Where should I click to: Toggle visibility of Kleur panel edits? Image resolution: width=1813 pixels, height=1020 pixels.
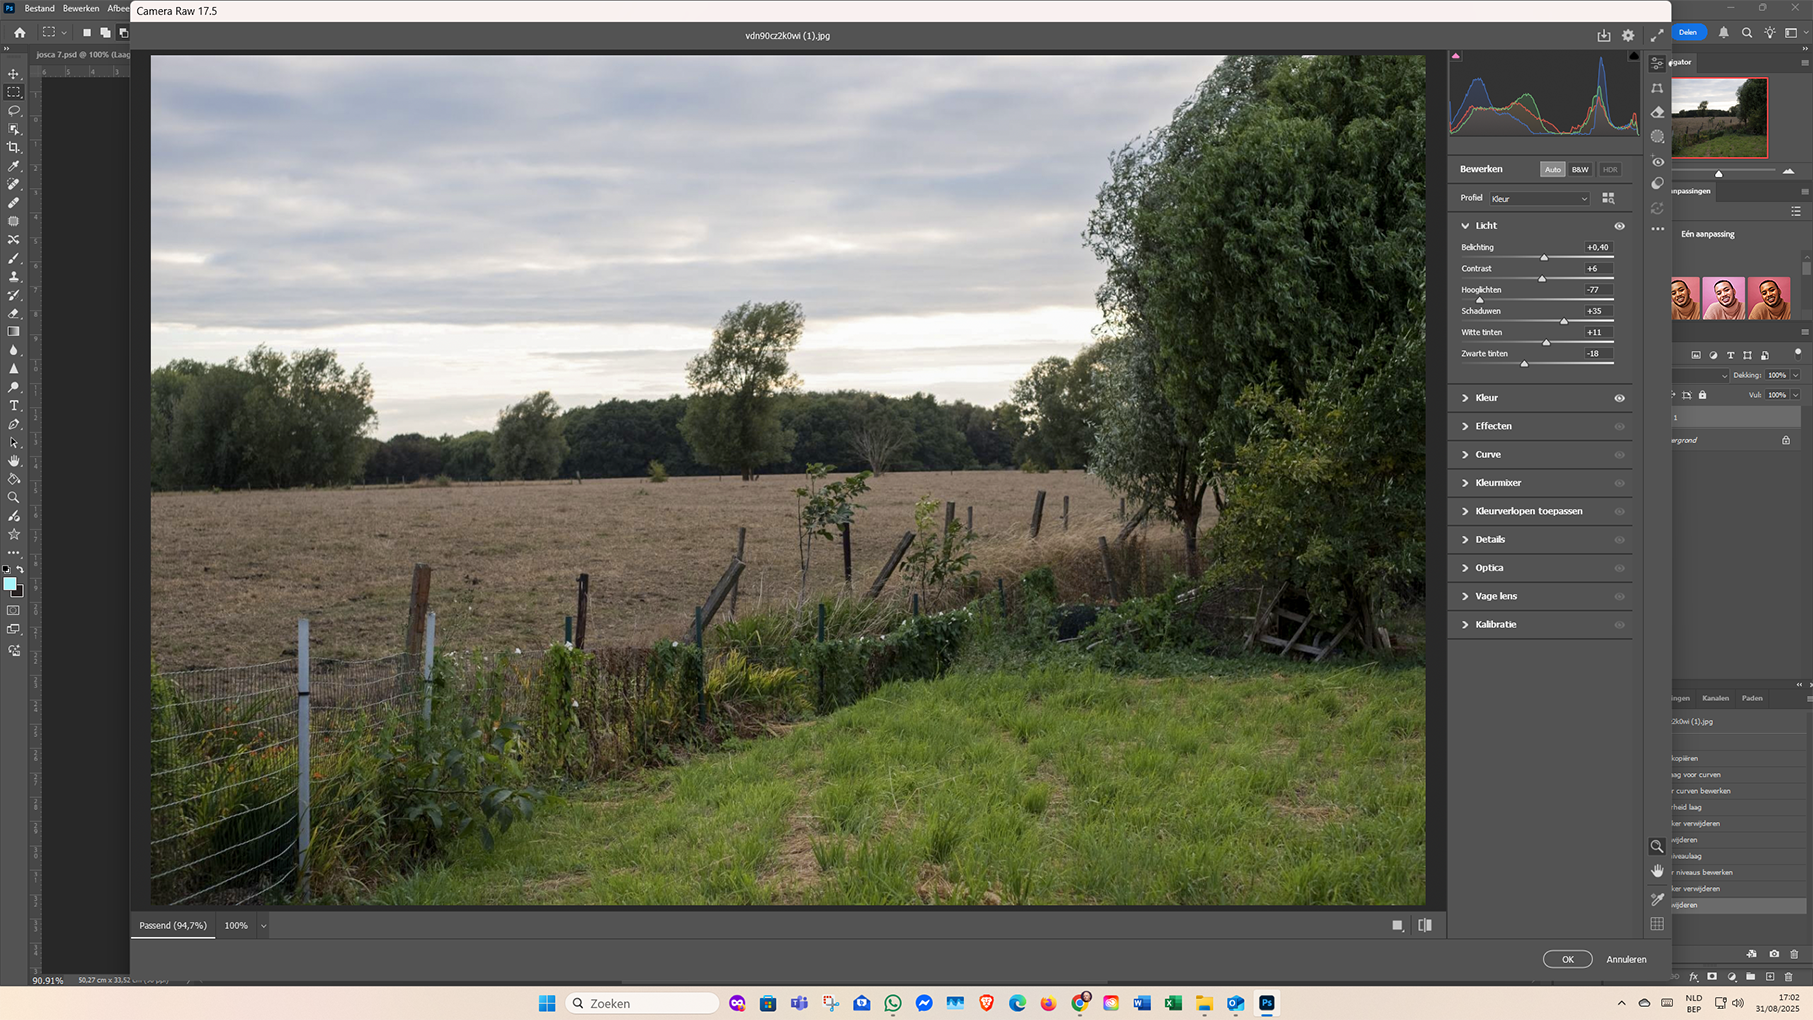point(1619,398)
